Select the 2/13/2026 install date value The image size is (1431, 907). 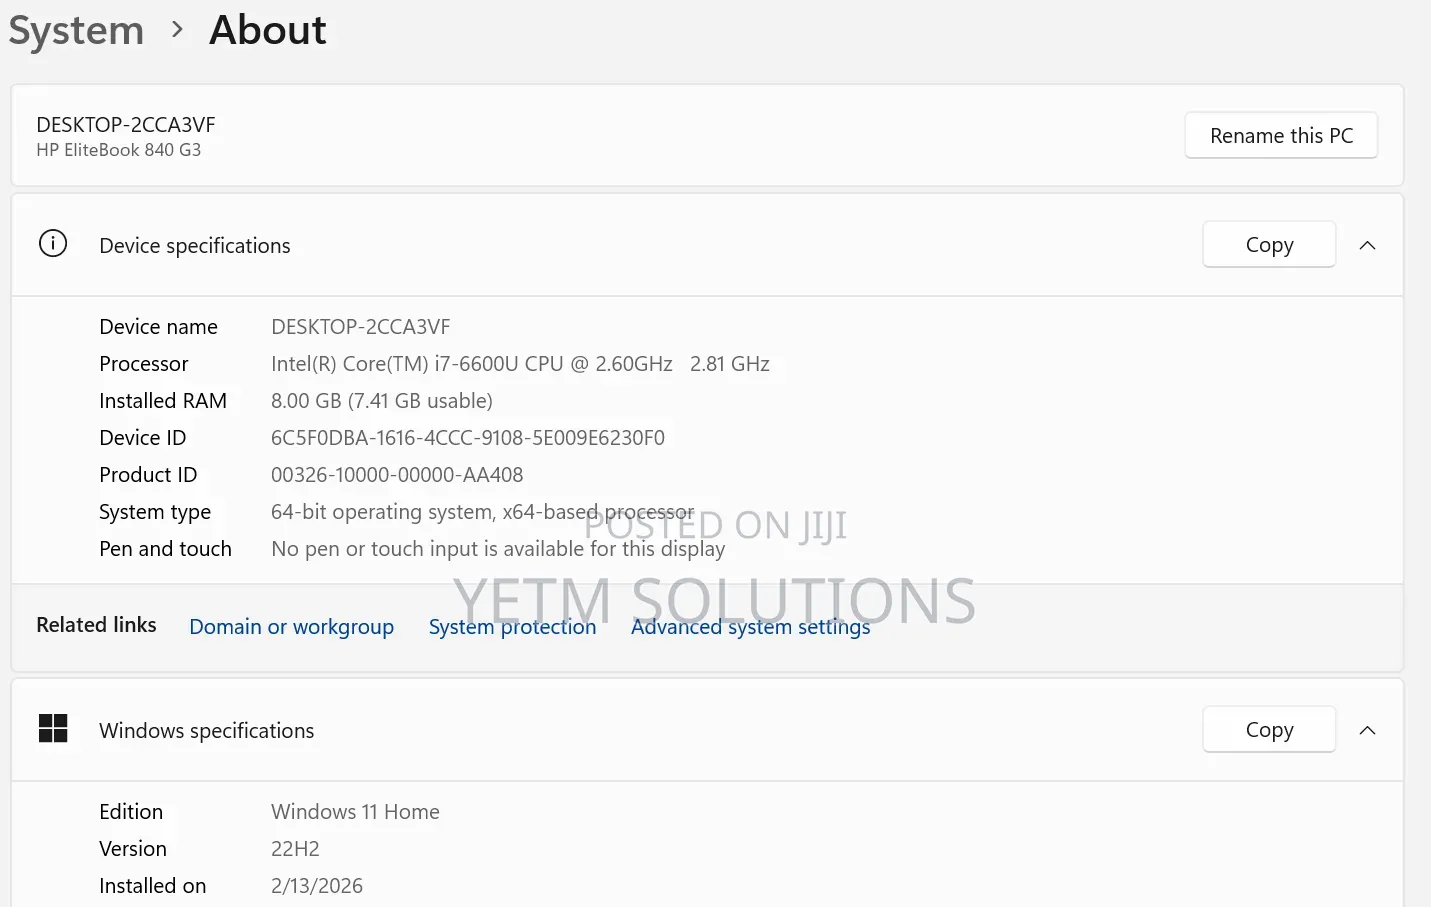tap(317, 886)
